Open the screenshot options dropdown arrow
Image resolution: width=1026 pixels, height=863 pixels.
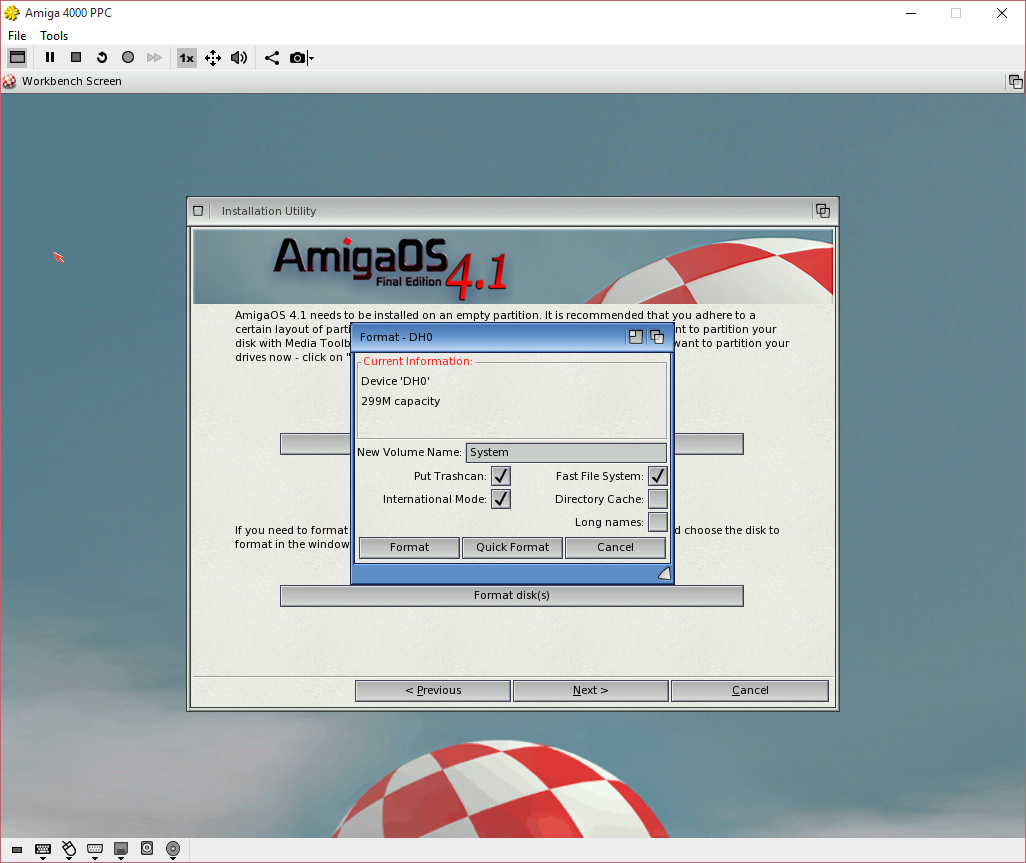coord(311,58)
